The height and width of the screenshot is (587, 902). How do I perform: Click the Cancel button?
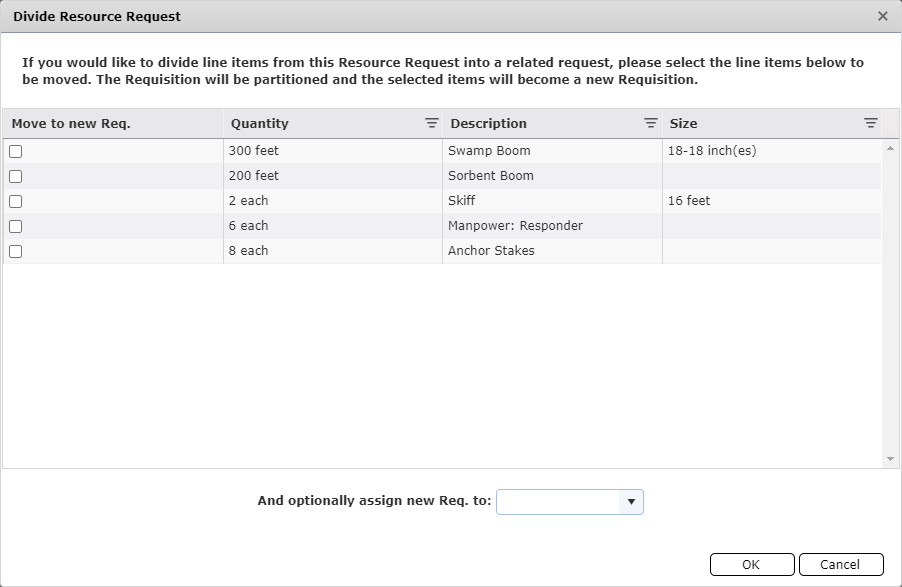coord(841,563)
